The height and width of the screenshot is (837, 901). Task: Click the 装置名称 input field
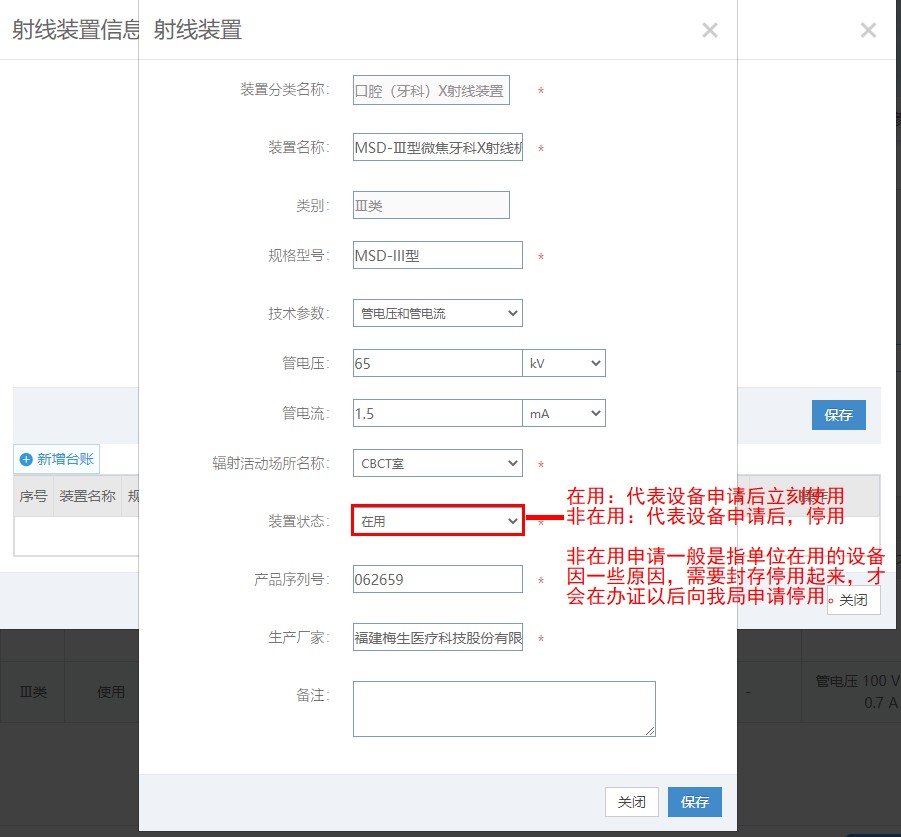[x=437, y=147]
